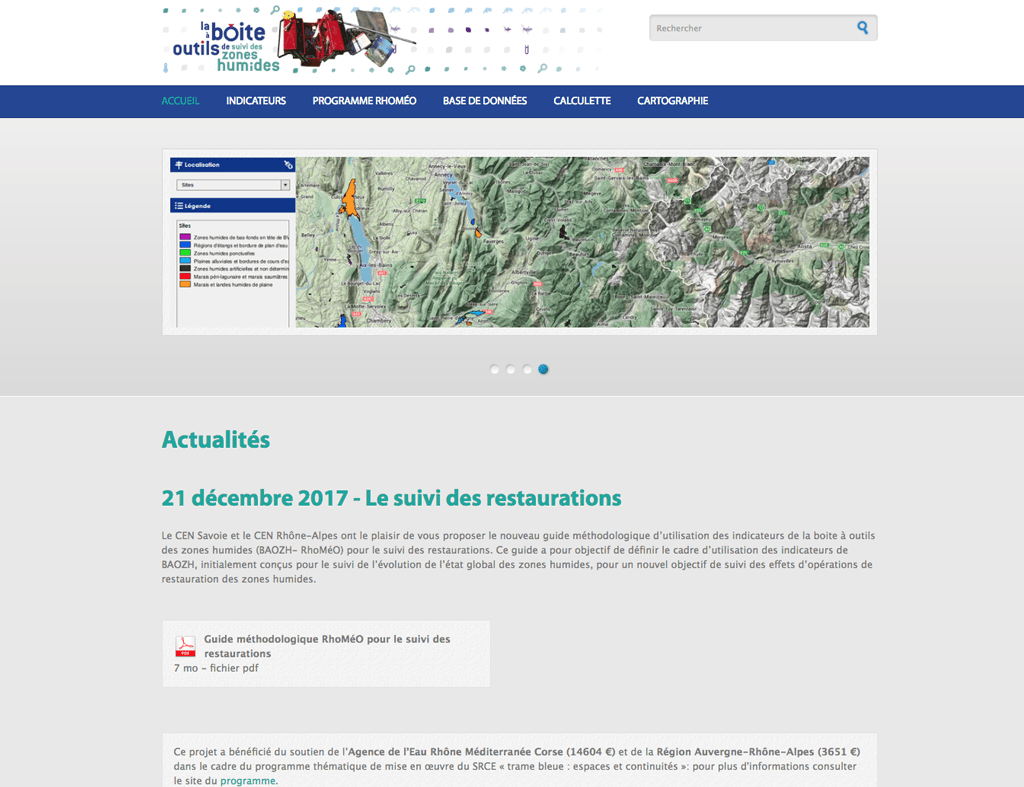Click the search magnifier icon

tap(862, 28)
